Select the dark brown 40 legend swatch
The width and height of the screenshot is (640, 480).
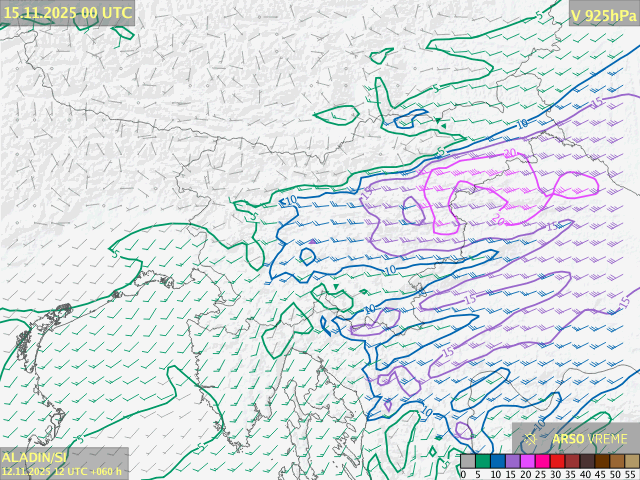(x=587, y=461)
